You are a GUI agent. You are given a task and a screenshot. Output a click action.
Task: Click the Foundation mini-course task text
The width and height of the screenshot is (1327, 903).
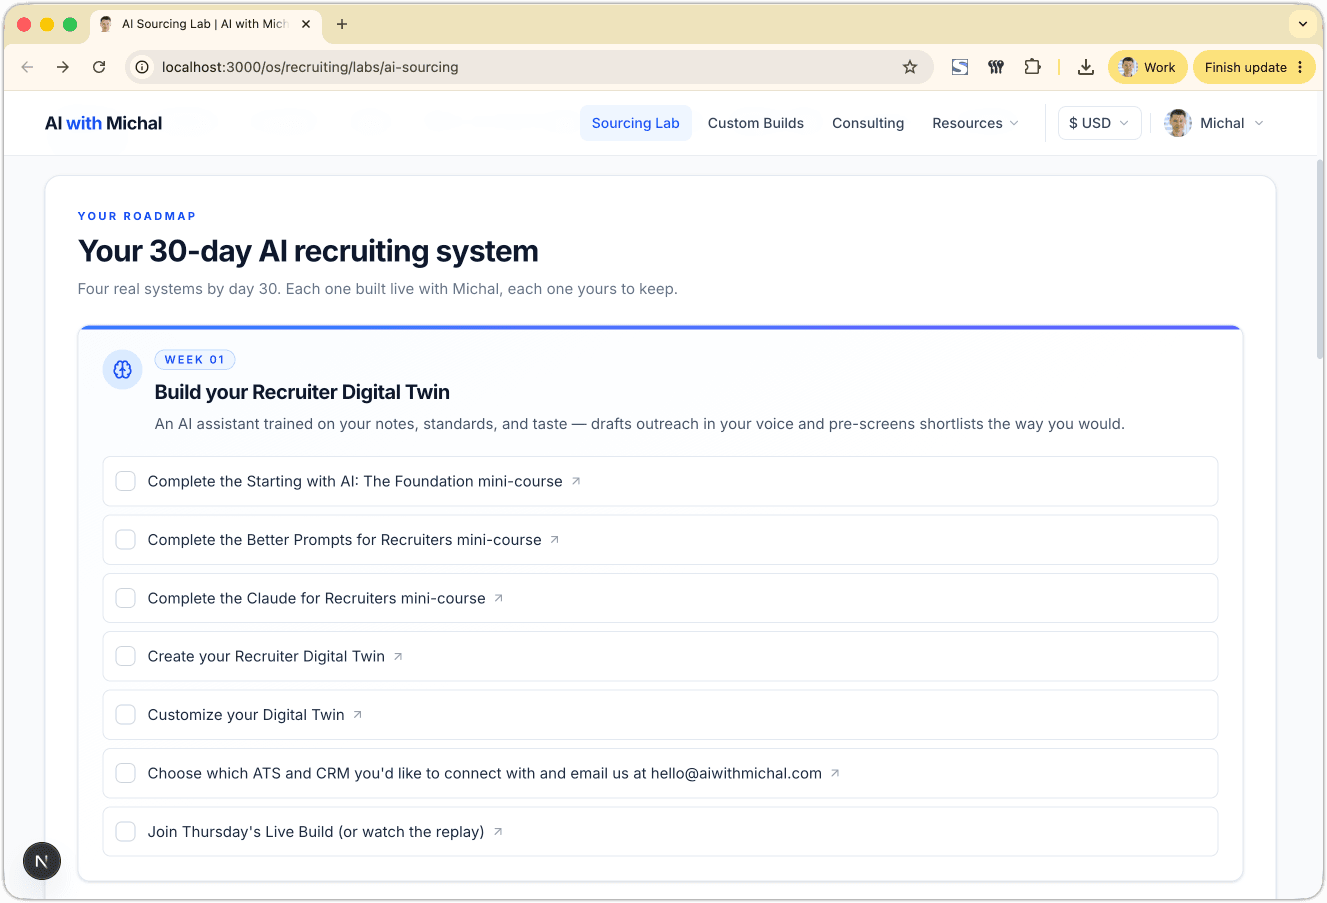click(x=355, y=481)
